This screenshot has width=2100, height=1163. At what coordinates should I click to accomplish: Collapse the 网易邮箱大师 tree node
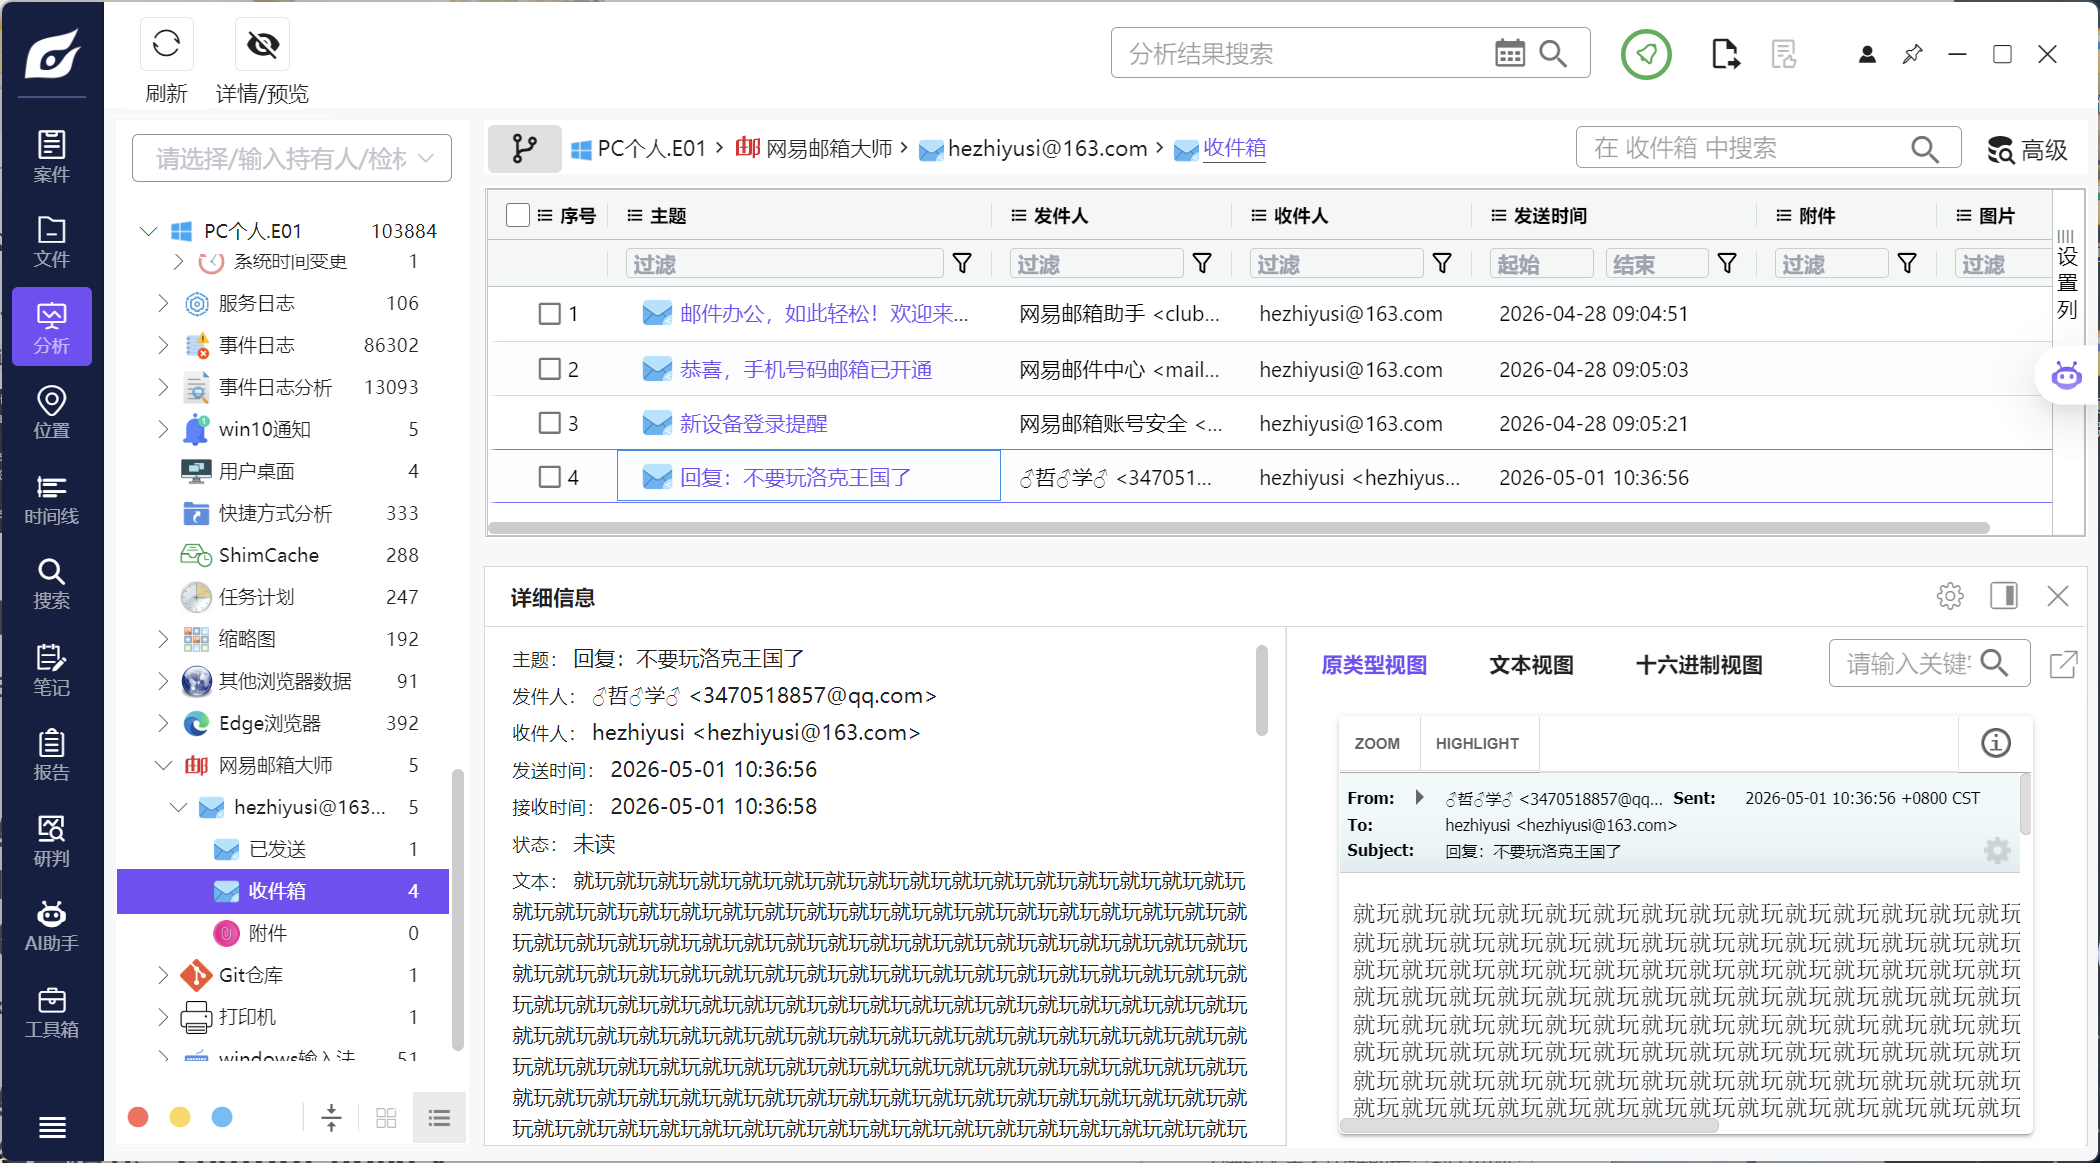point(163,765)
